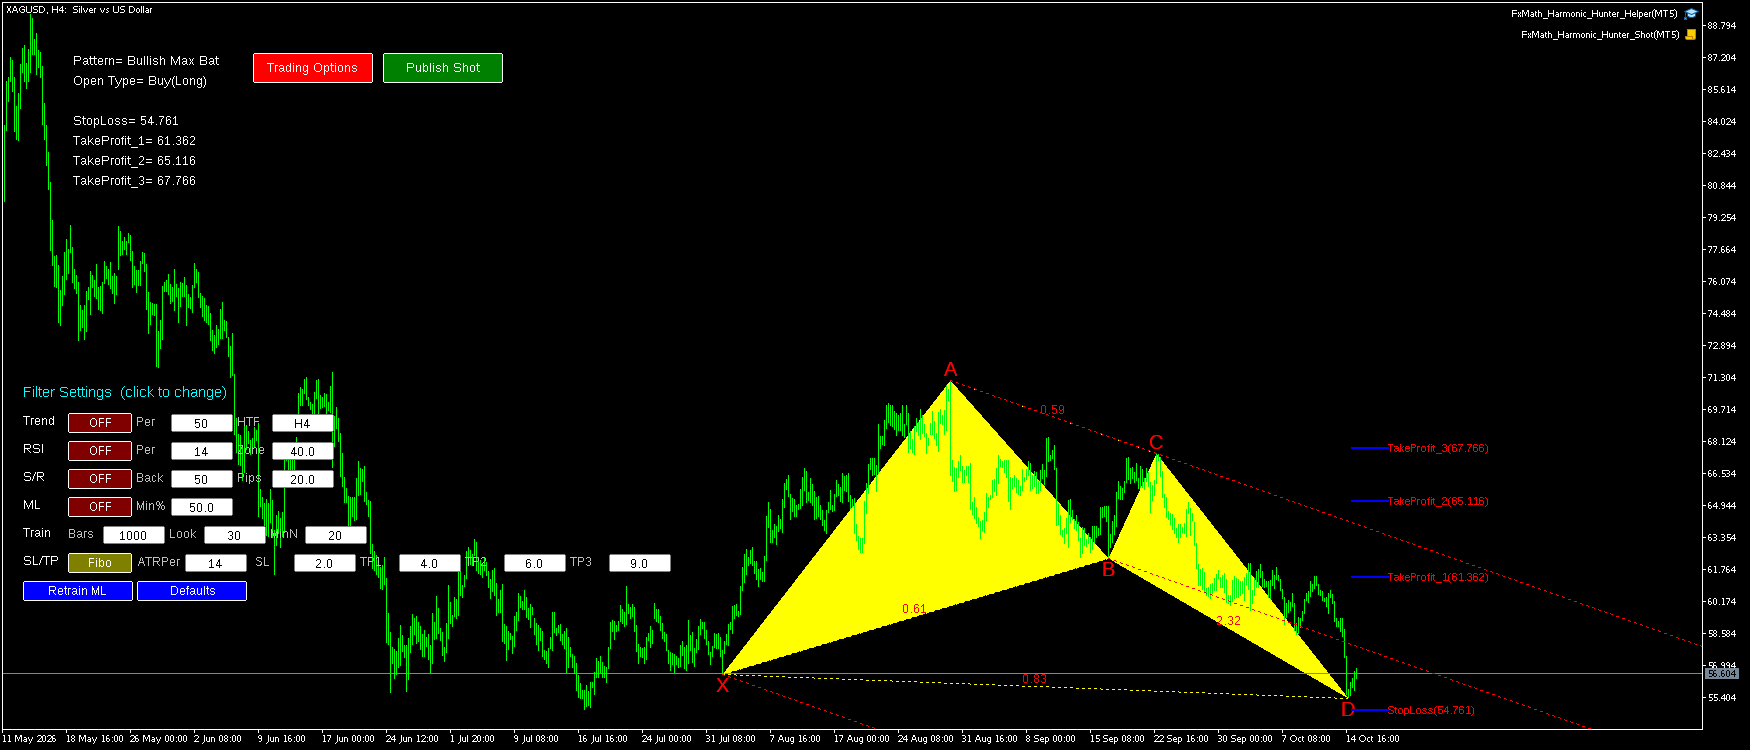Click the 11 May 2026 time axis label

pos(29,739)
